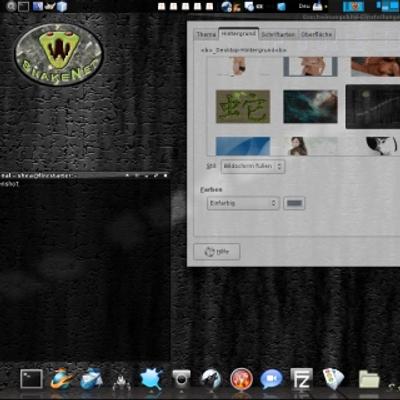This screenshot has width=400, height=400.
Task: Launch the blue splat application in dock
Action: tap(151, 379)
